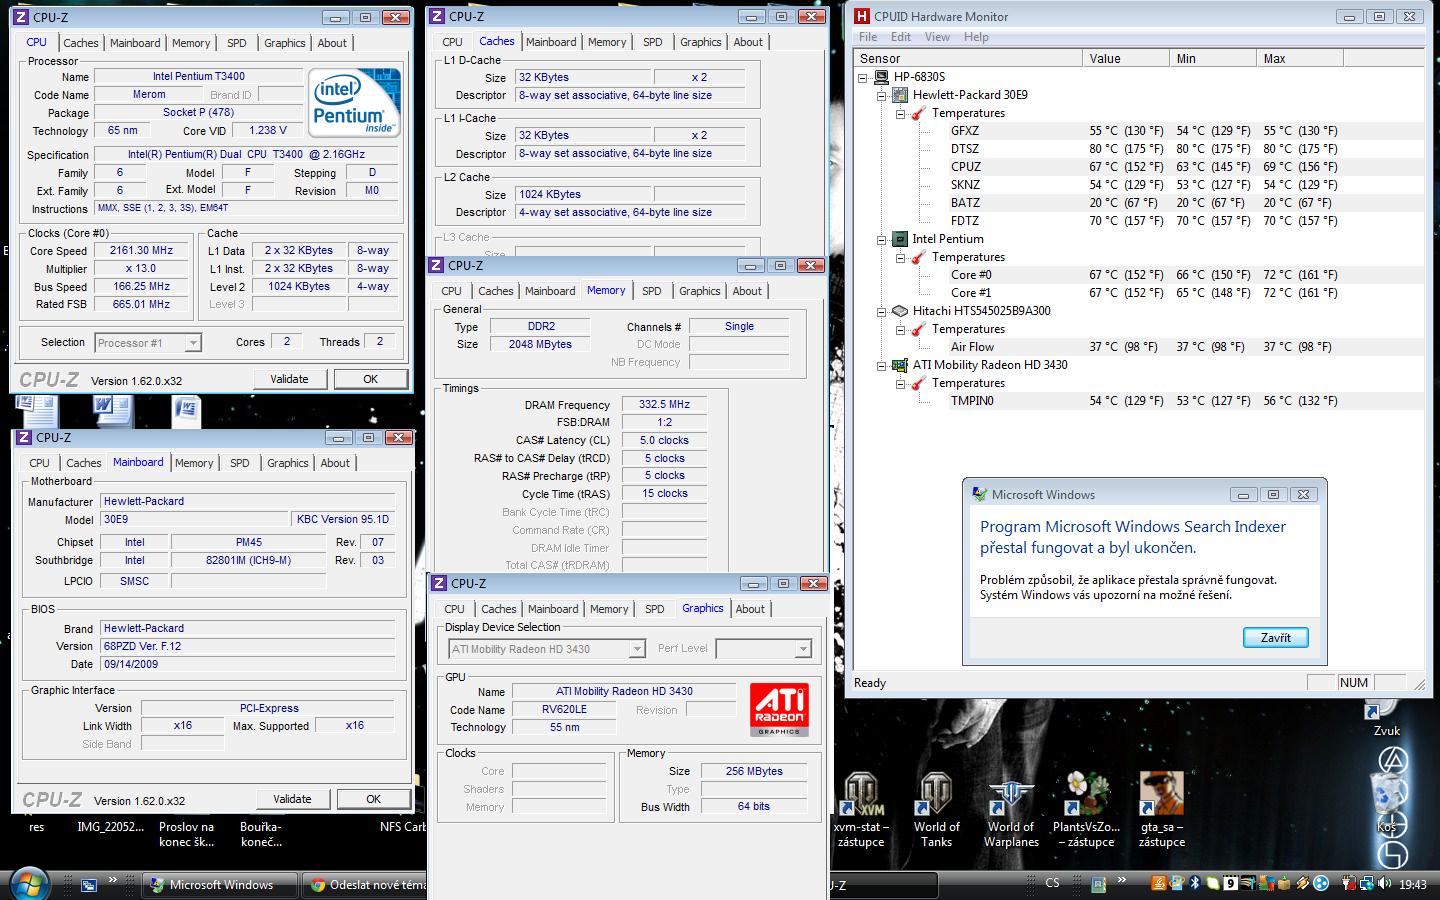
Task: Click the Bluetooth tray icon
Action: point(1193,883)
